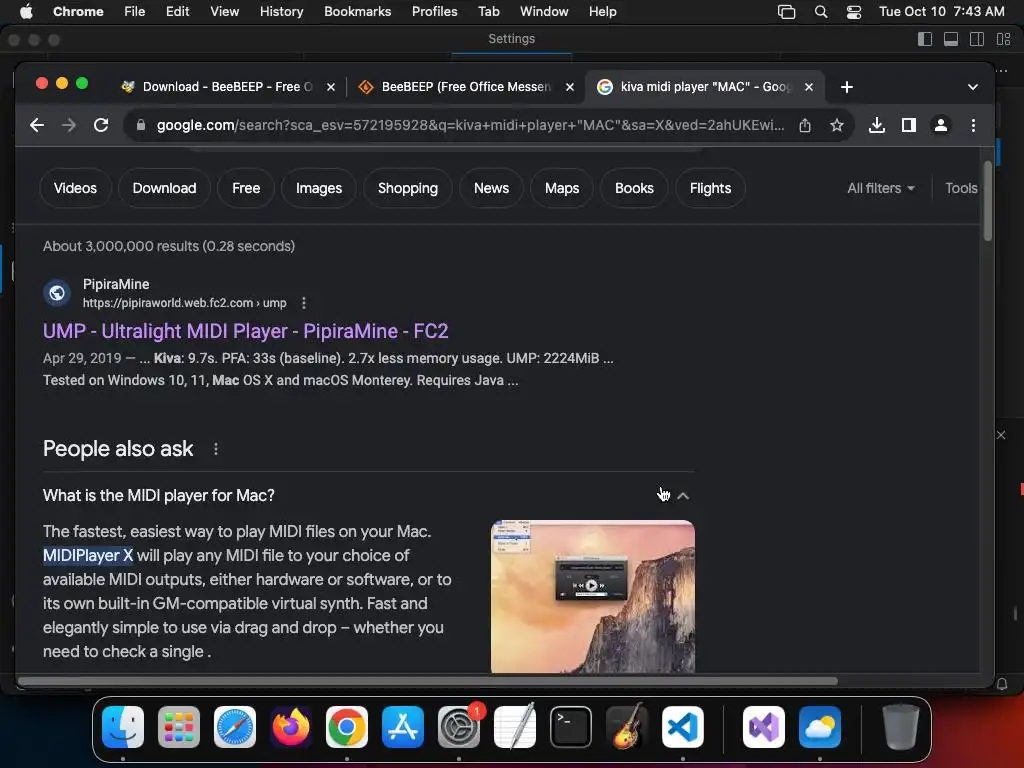Toggle primary sidebar in Settings window behind

(925, 39)
